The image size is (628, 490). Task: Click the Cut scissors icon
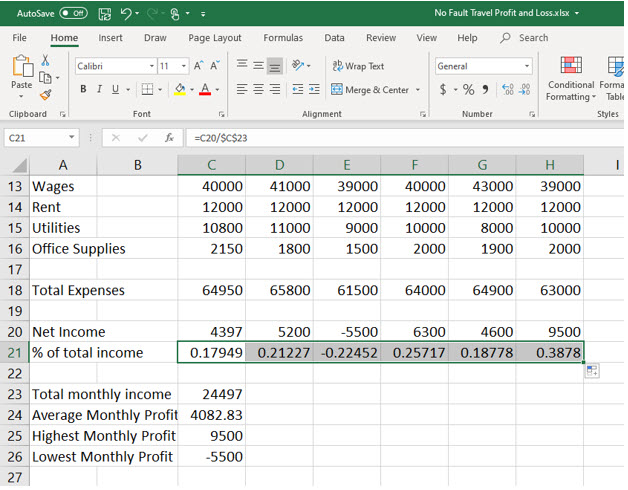pos(45,60)
